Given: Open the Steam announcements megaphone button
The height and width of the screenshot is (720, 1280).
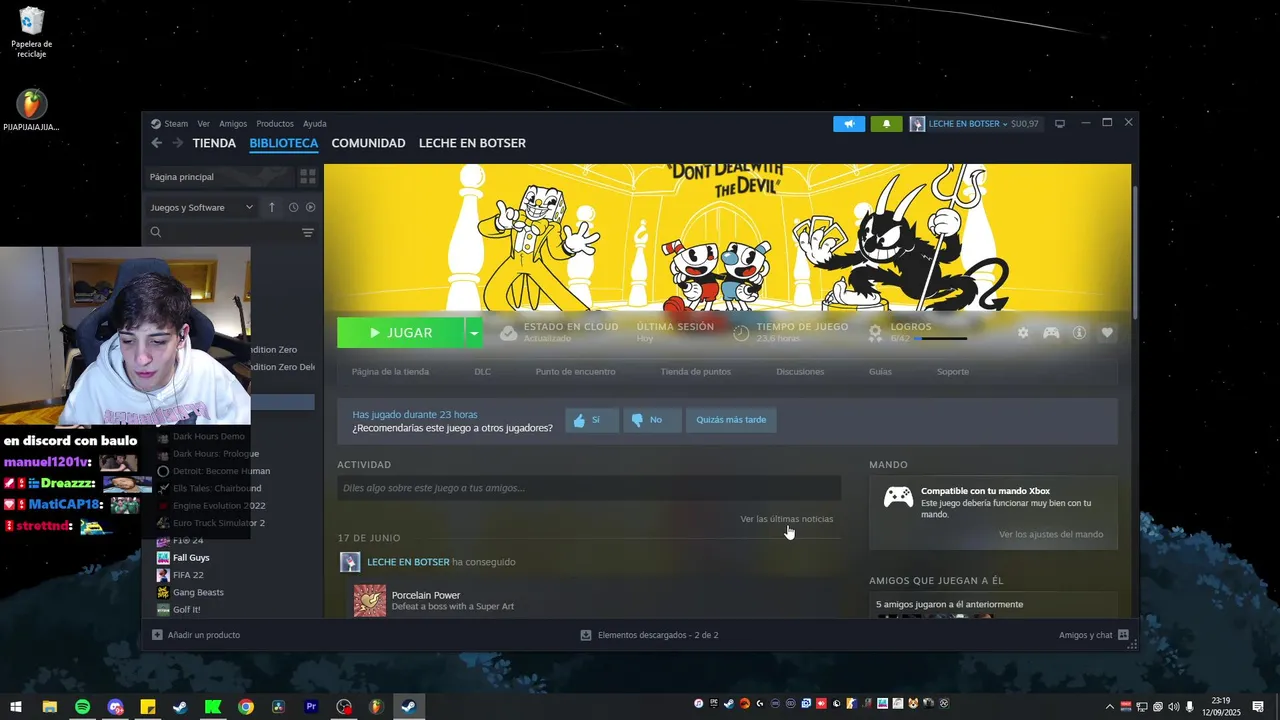Looking at the screenshot, I should [x=849, y=124].
